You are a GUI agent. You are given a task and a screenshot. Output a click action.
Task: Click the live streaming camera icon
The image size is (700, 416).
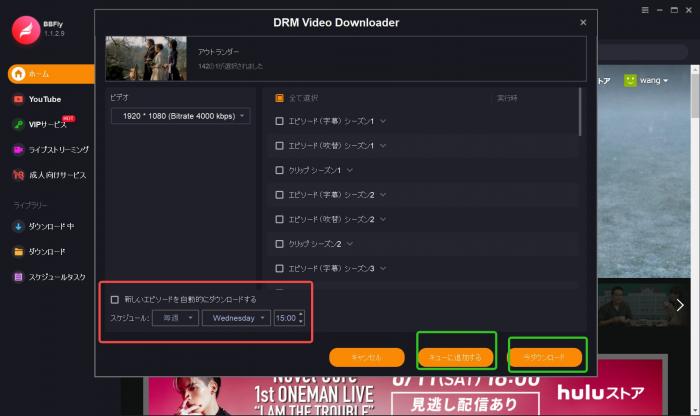tap(18, 150)
